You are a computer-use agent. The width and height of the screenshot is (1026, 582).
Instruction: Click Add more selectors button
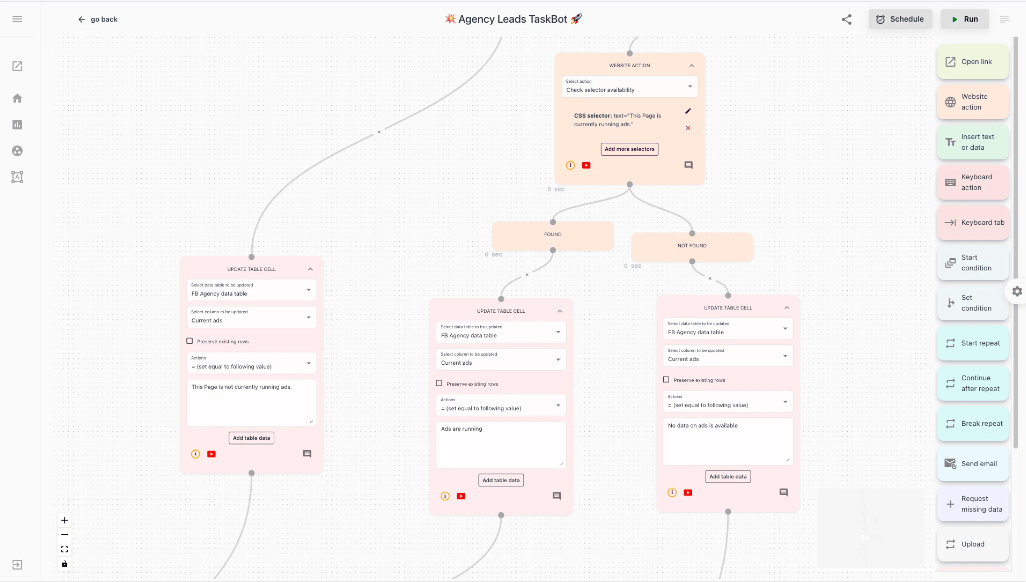point(629,149)
